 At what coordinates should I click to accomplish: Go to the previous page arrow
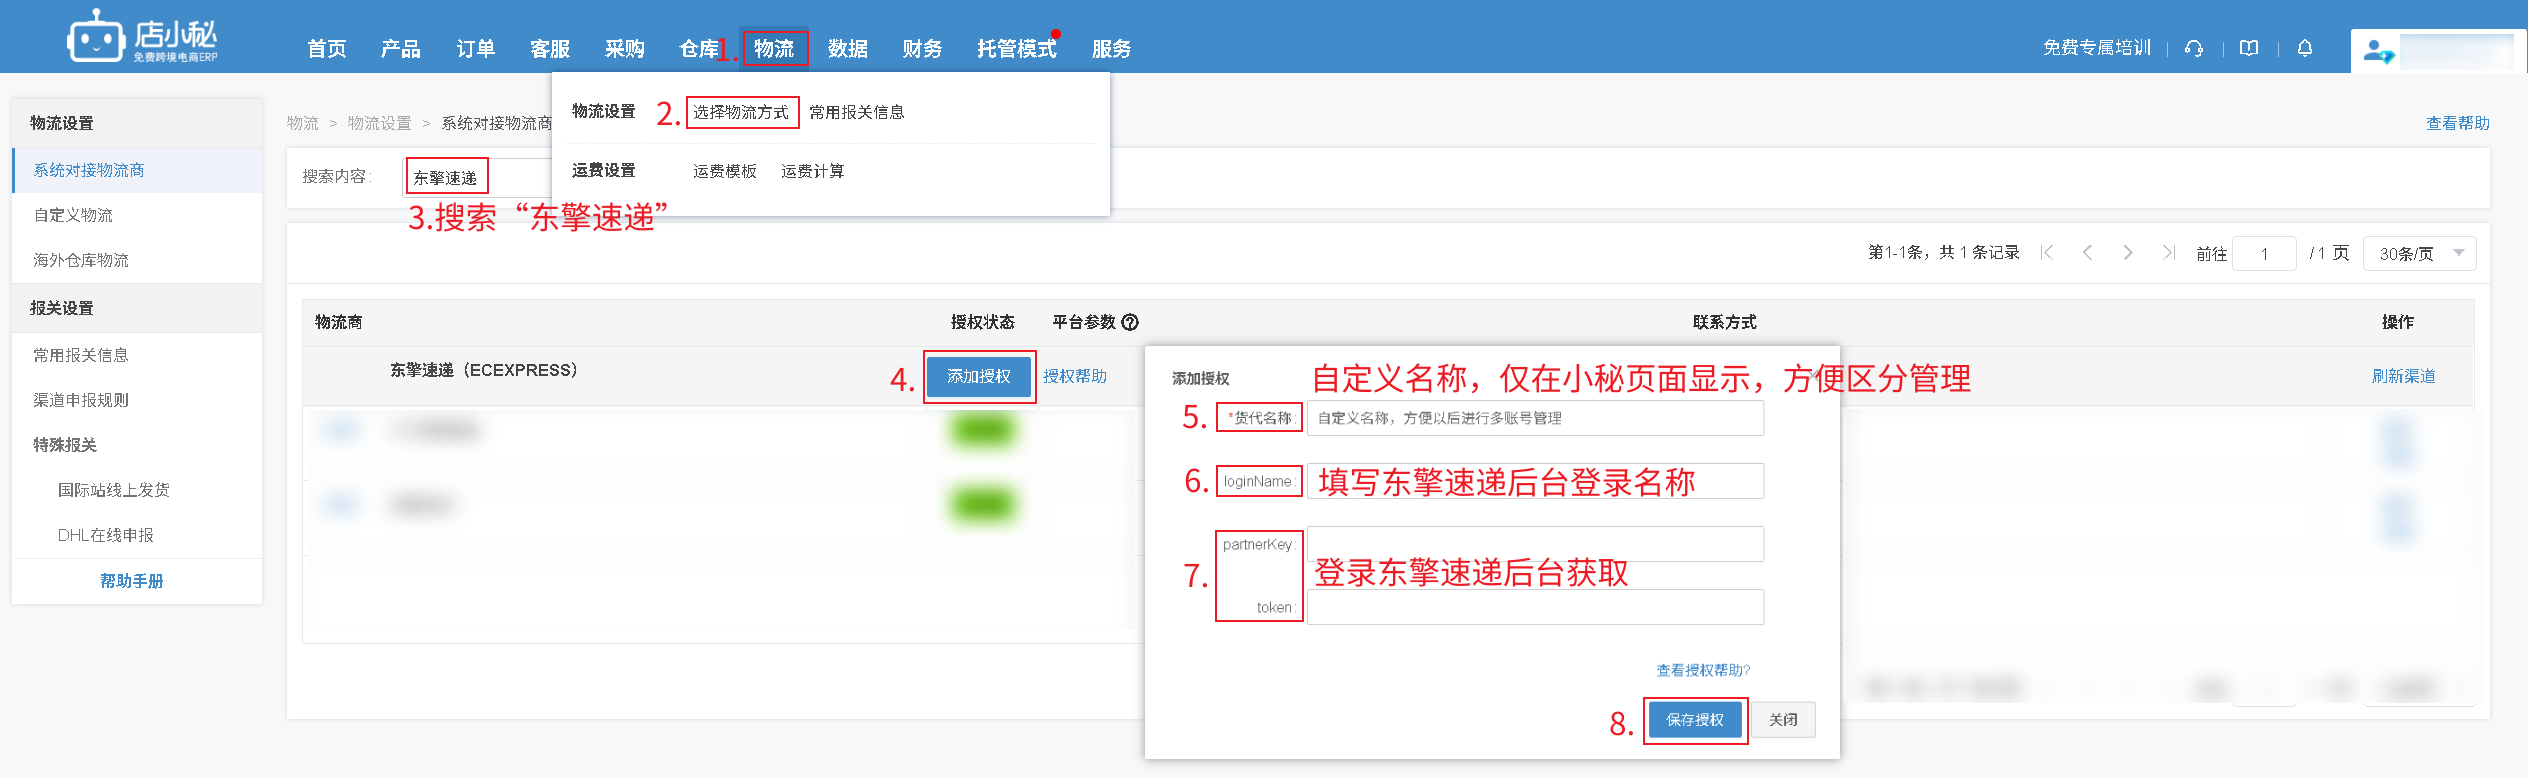pos(2087,253)
